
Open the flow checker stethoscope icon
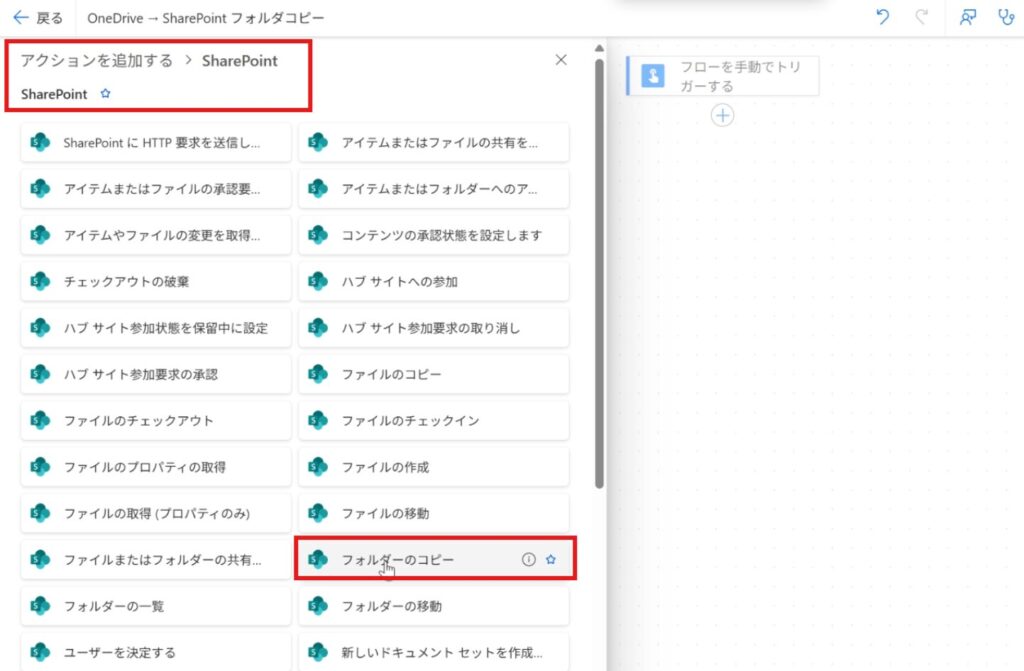tap(1005, 18)
